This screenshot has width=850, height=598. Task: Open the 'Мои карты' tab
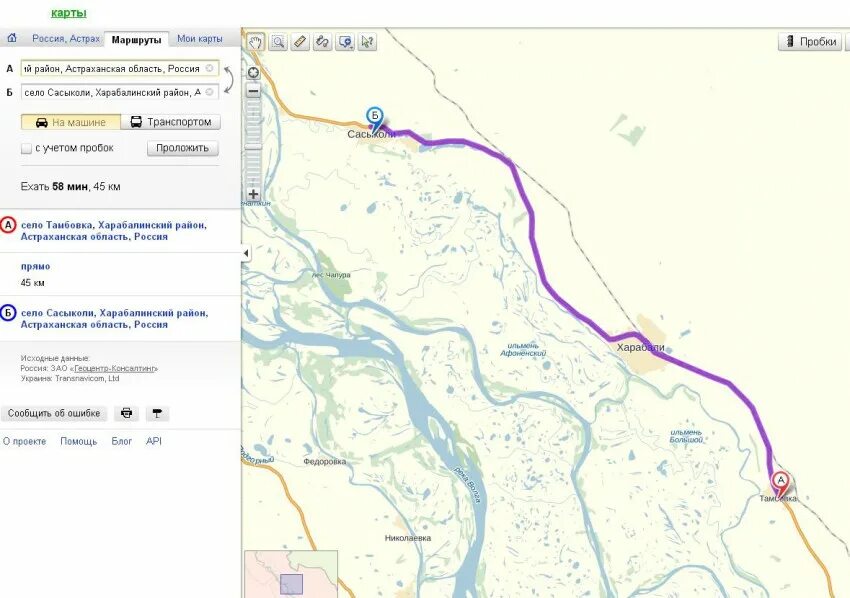coord(199,39)
